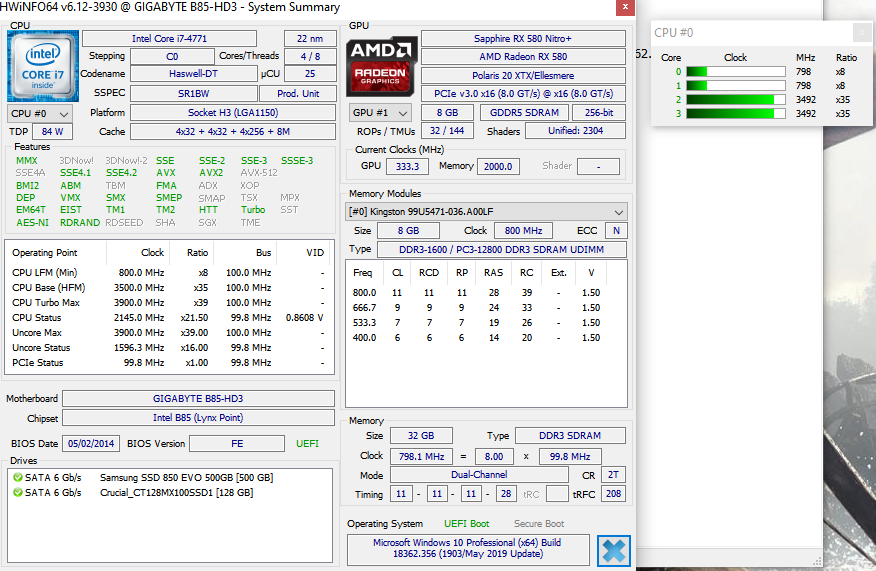This screenshot has width=876, height=571.
Task: Click the UEFI Boot label
Action: (466, 524)
